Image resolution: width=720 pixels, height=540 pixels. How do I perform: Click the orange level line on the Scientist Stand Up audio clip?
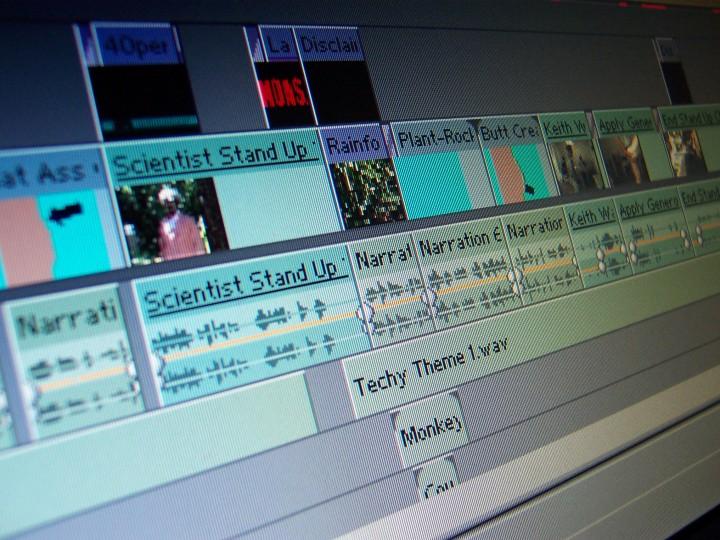(259, 337)
